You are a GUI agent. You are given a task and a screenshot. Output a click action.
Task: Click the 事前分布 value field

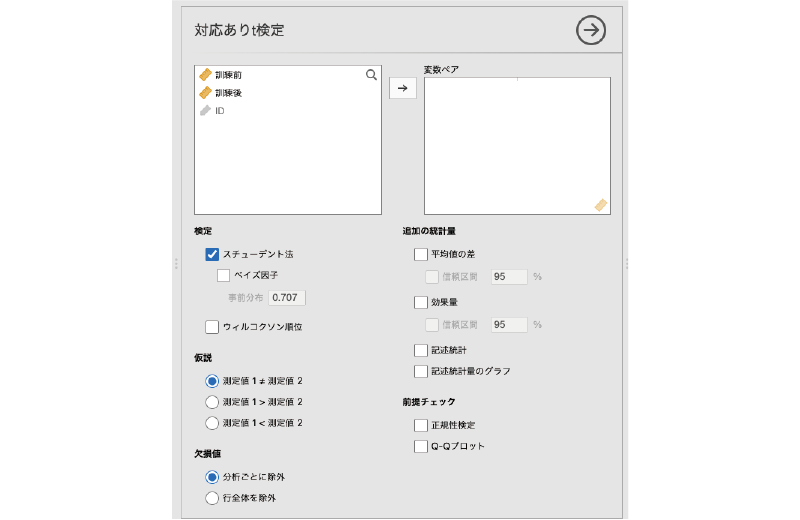click(x=286, y=298)
